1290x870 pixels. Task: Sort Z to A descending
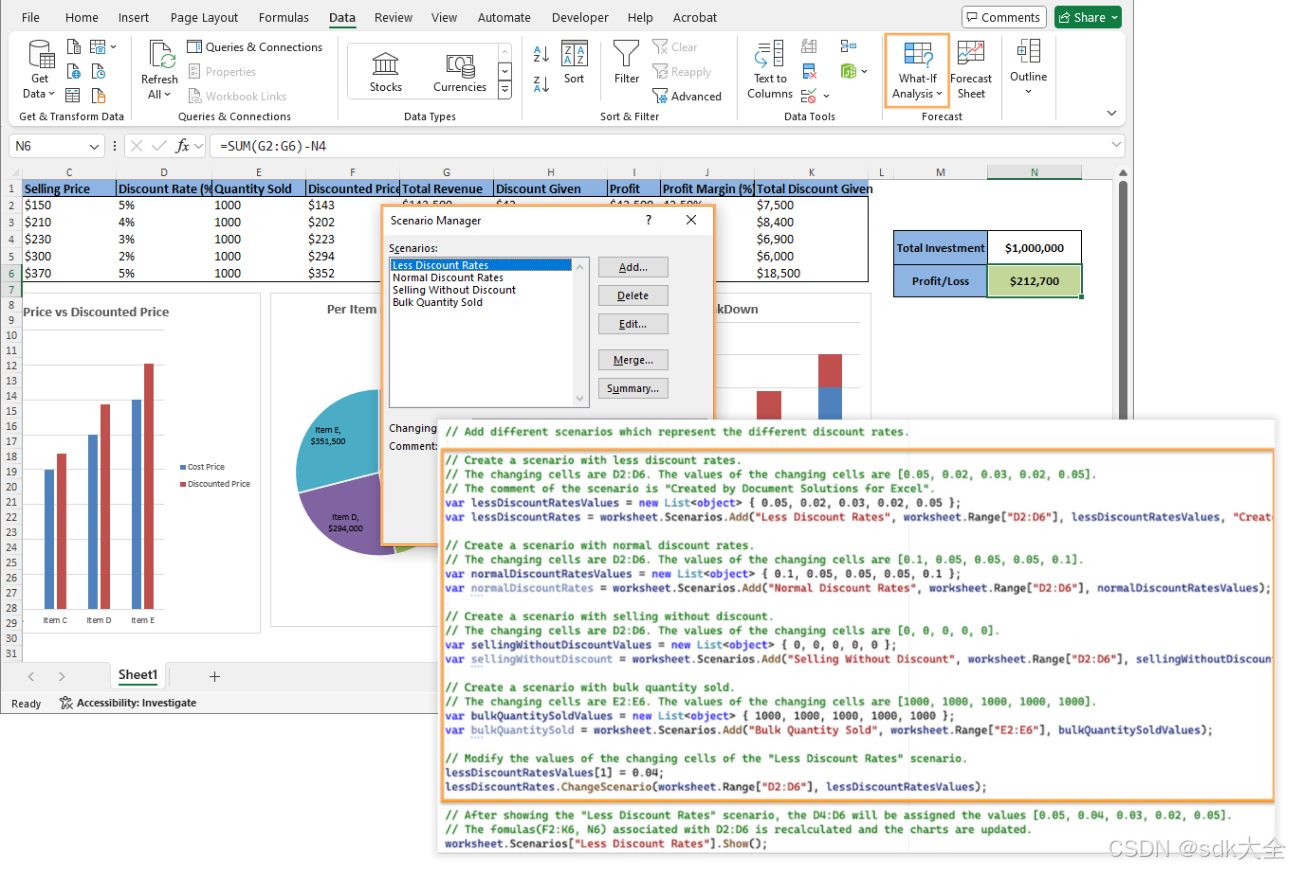(542, 84)
